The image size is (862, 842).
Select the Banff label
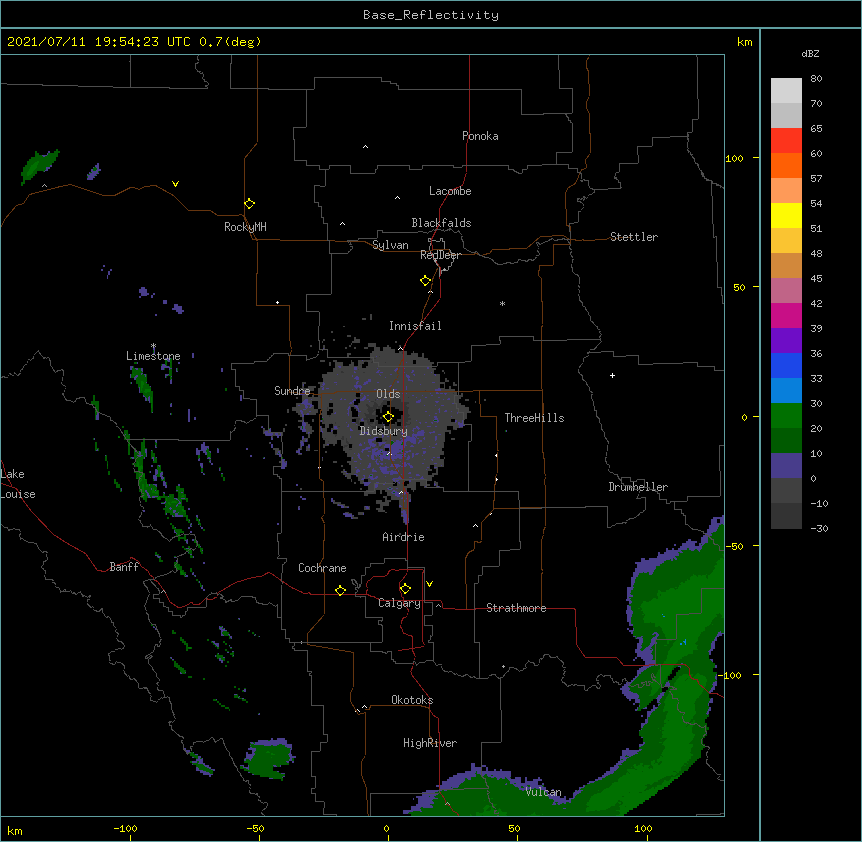click(124, 567)
